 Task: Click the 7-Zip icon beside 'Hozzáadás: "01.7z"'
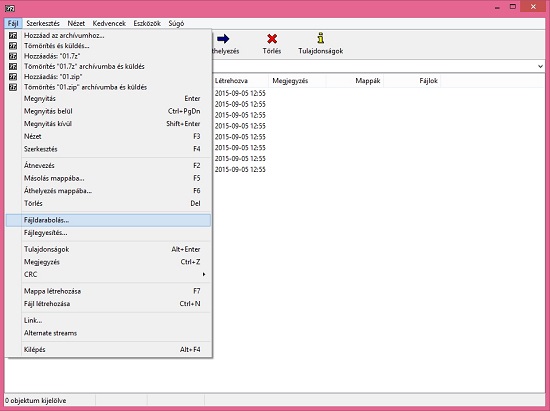[13, 56]
